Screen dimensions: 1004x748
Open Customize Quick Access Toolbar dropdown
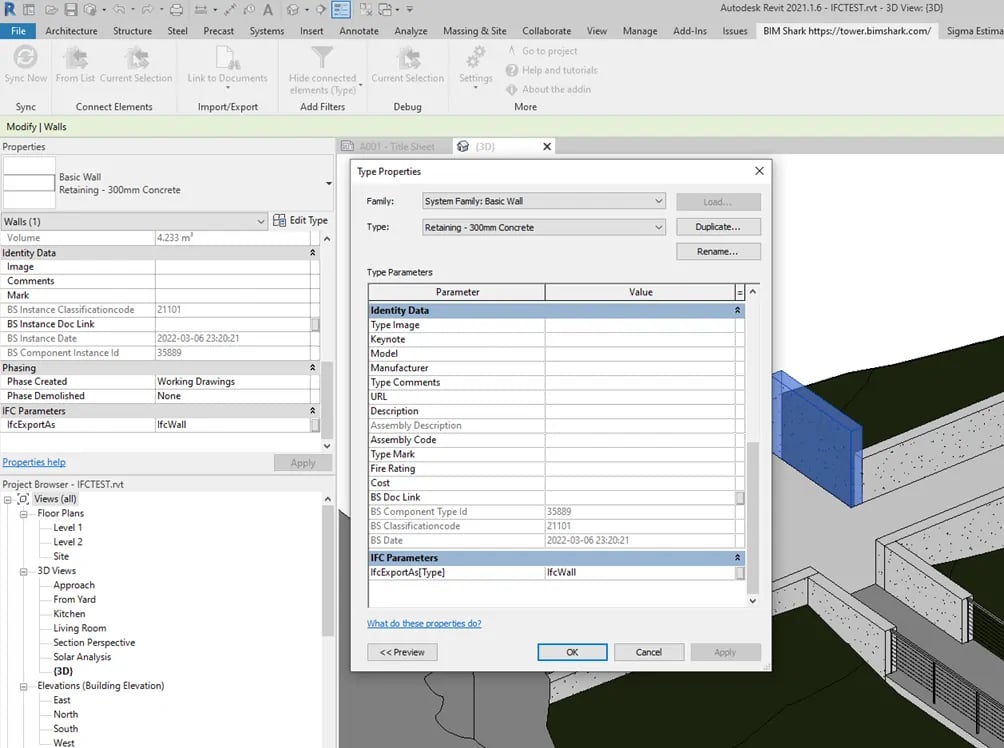[409, 10]
